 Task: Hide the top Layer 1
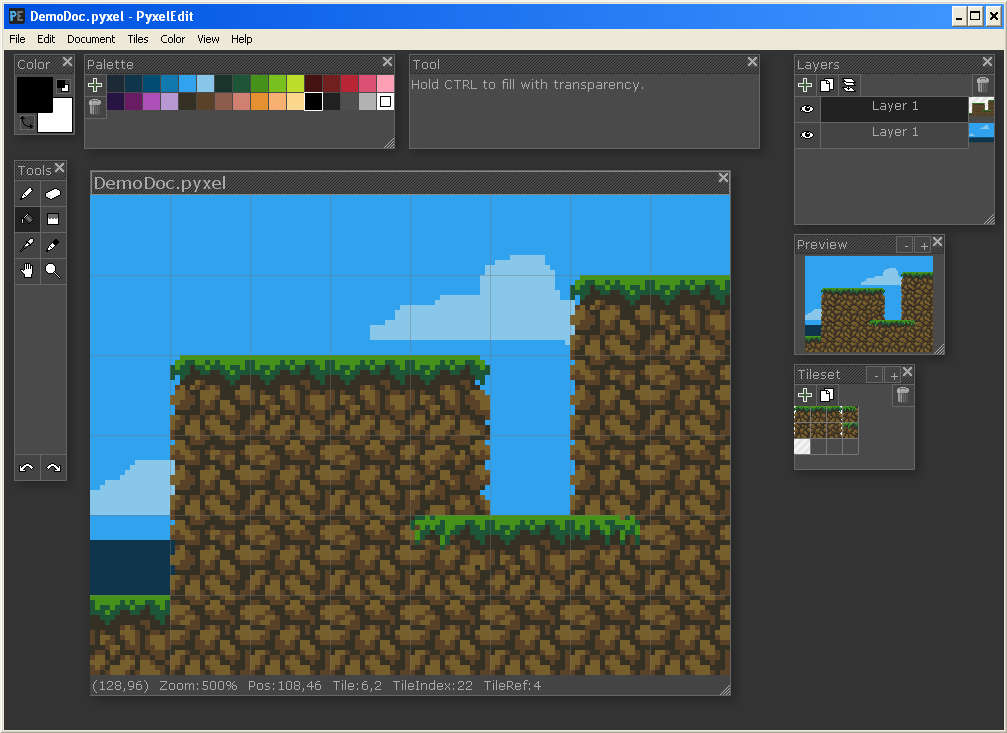[x=807, y=108]
